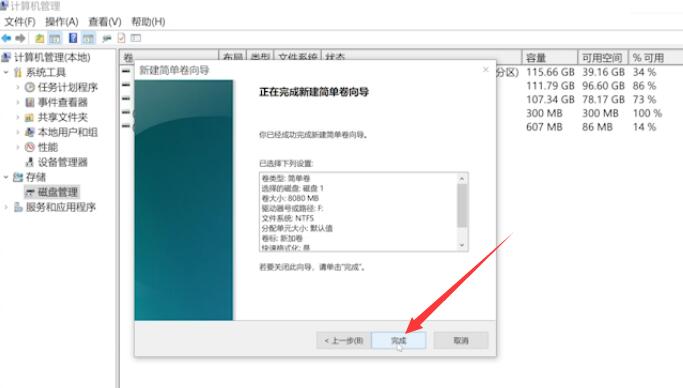Click the 上一步 back button

pyautogui.click(x=344, y=341)
